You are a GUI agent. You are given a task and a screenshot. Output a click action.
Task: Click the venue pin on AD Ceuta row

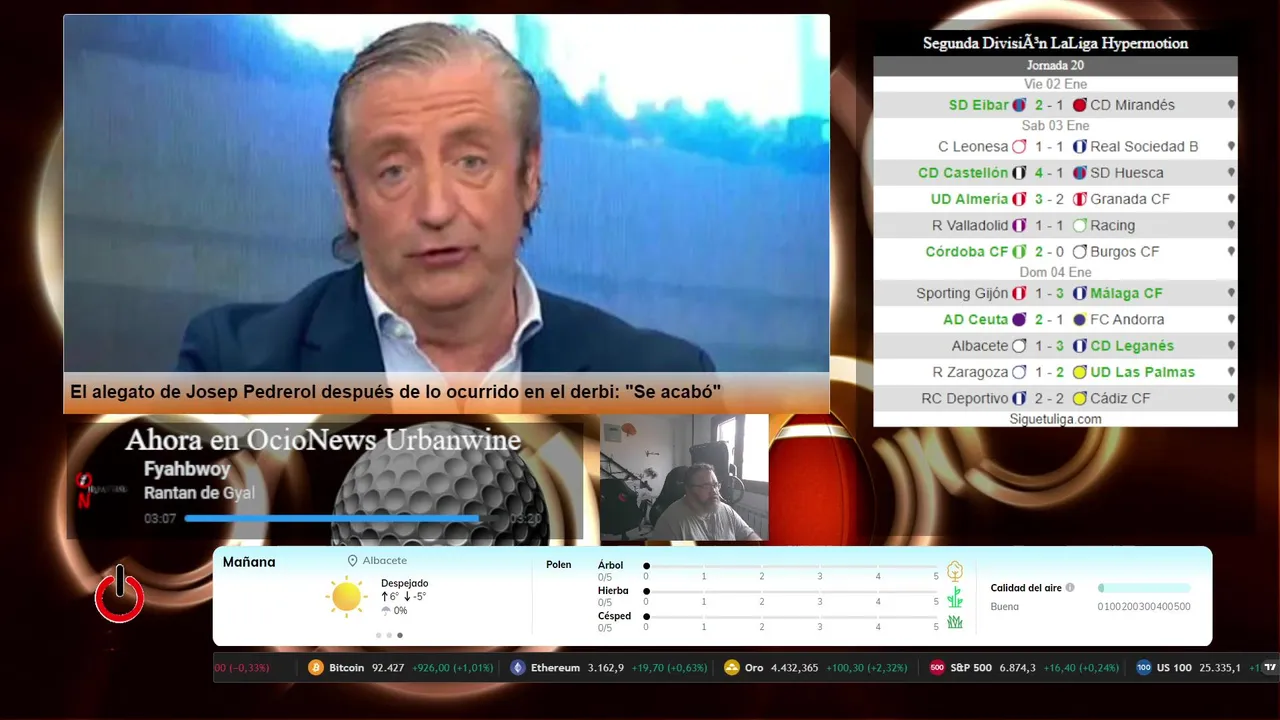1231,320
